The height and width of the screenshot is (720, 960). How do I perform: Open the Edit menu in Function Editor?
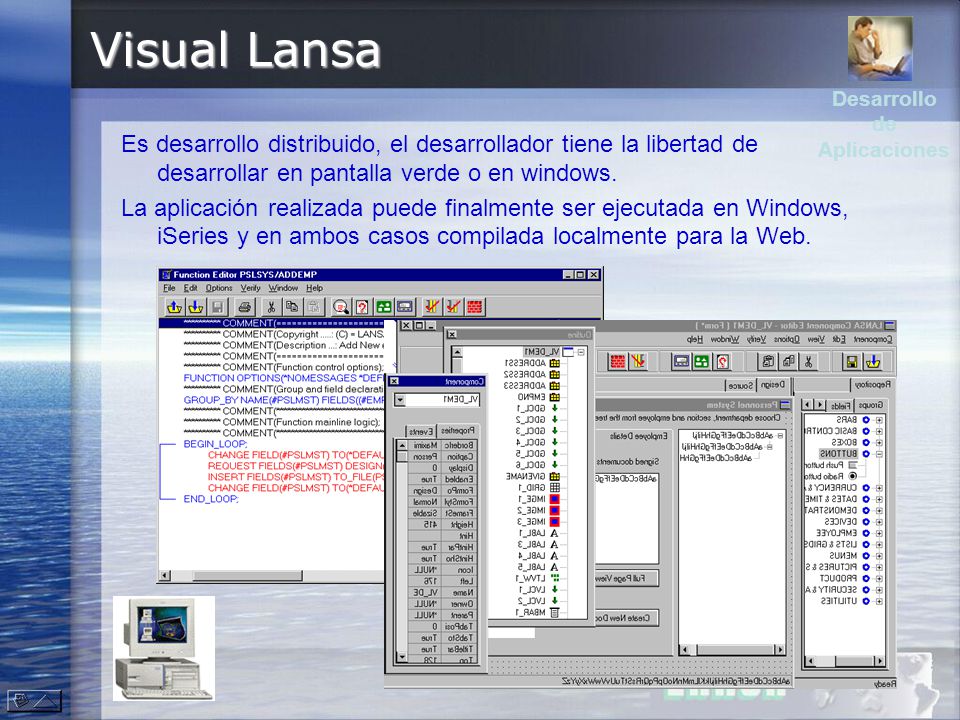tap(190, 288)
